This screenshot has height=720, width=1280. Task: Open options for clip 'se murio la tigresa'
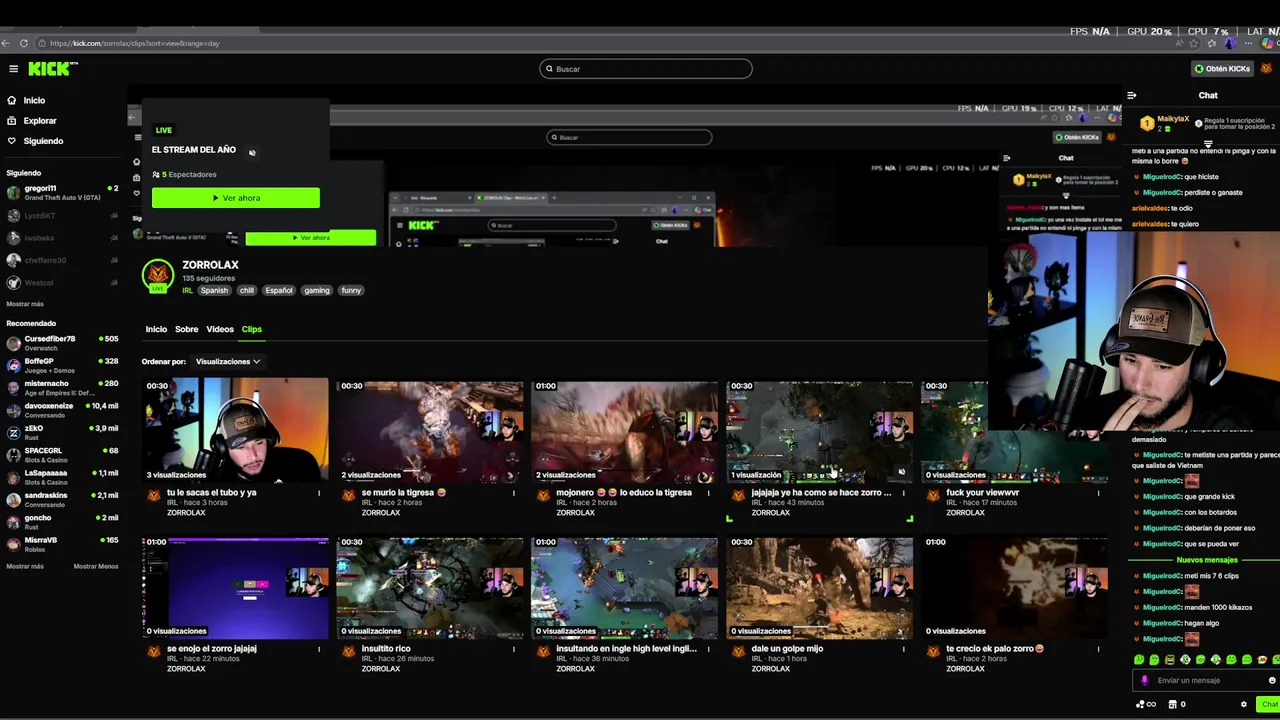pyautogui.click(x=514, y=493)
